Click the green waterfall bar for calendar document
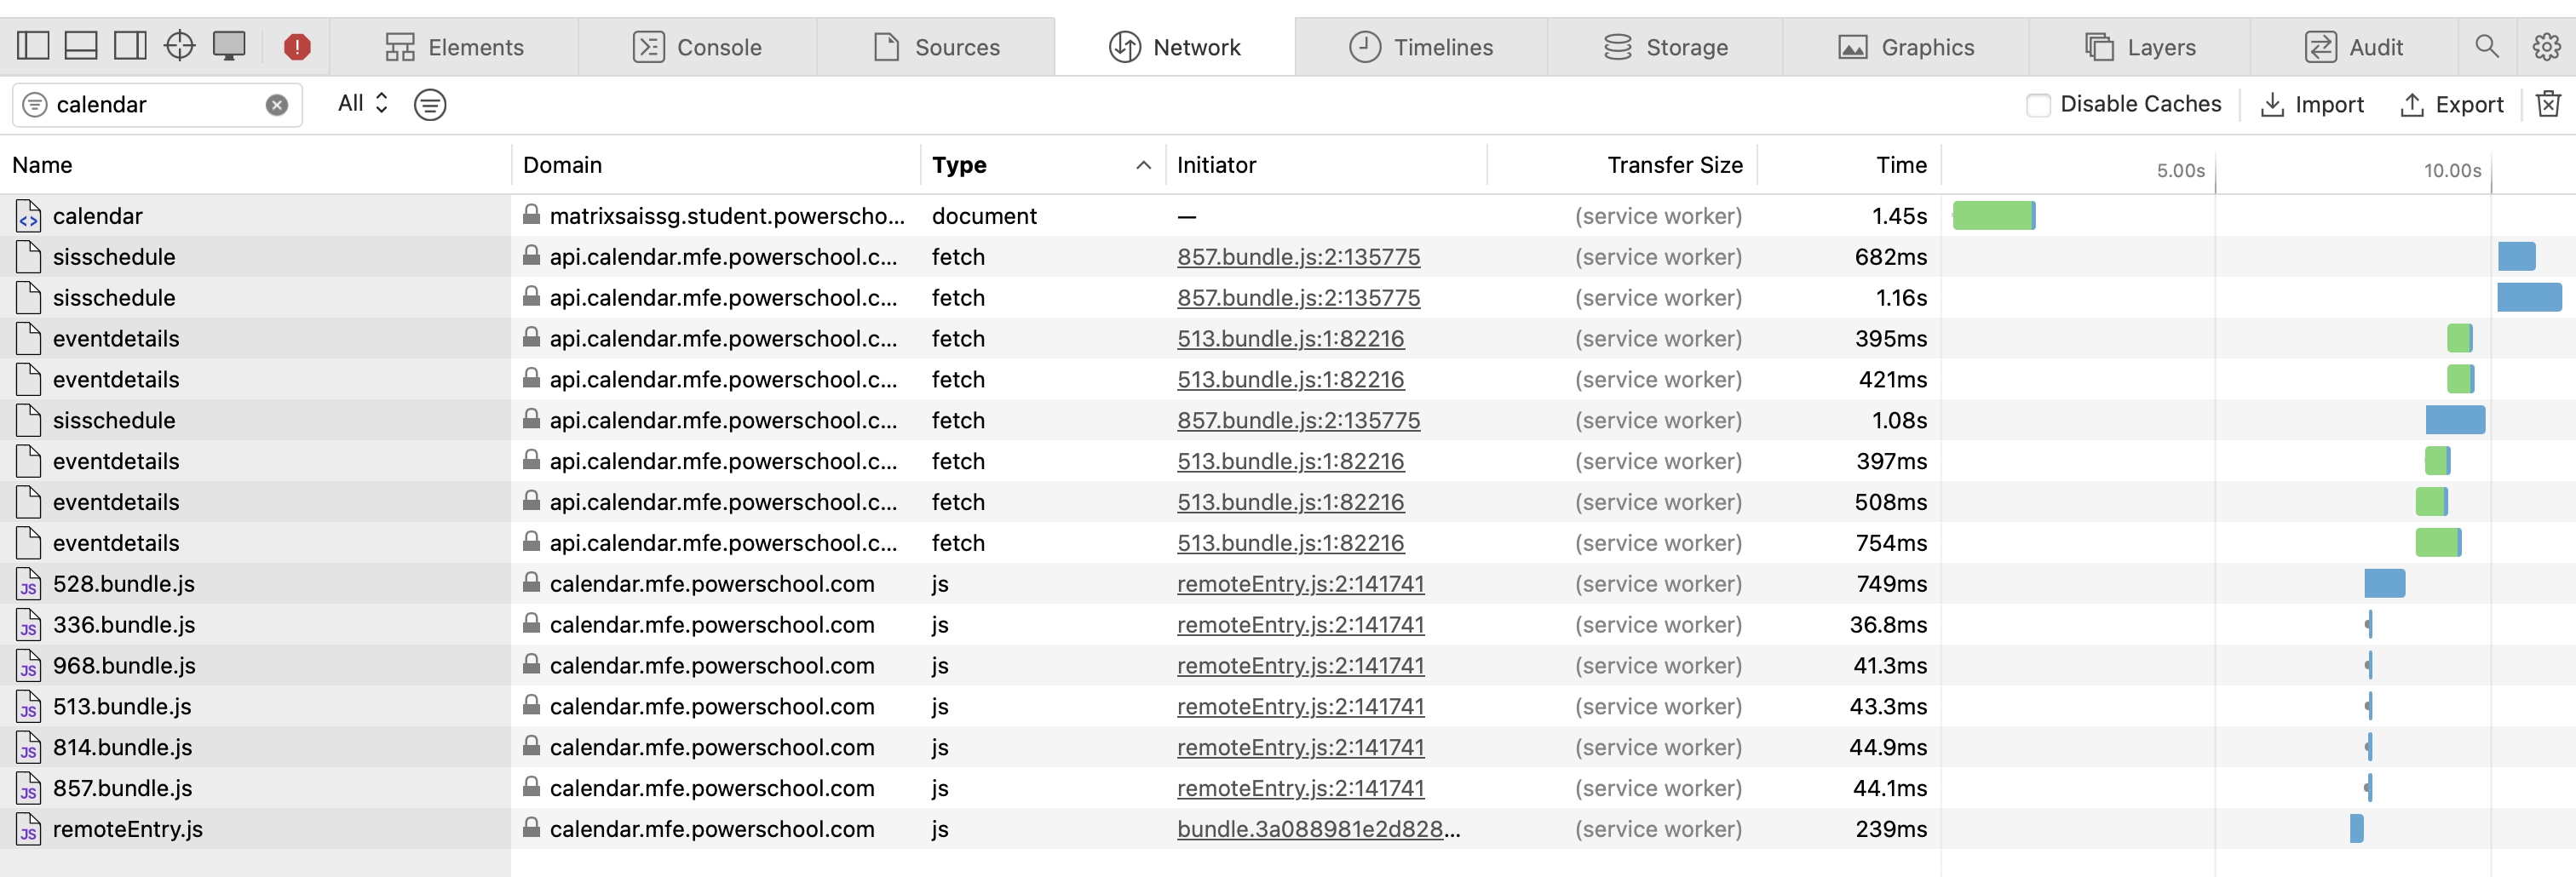This screenshot has height=877, width=2576. pos(1993,214)
